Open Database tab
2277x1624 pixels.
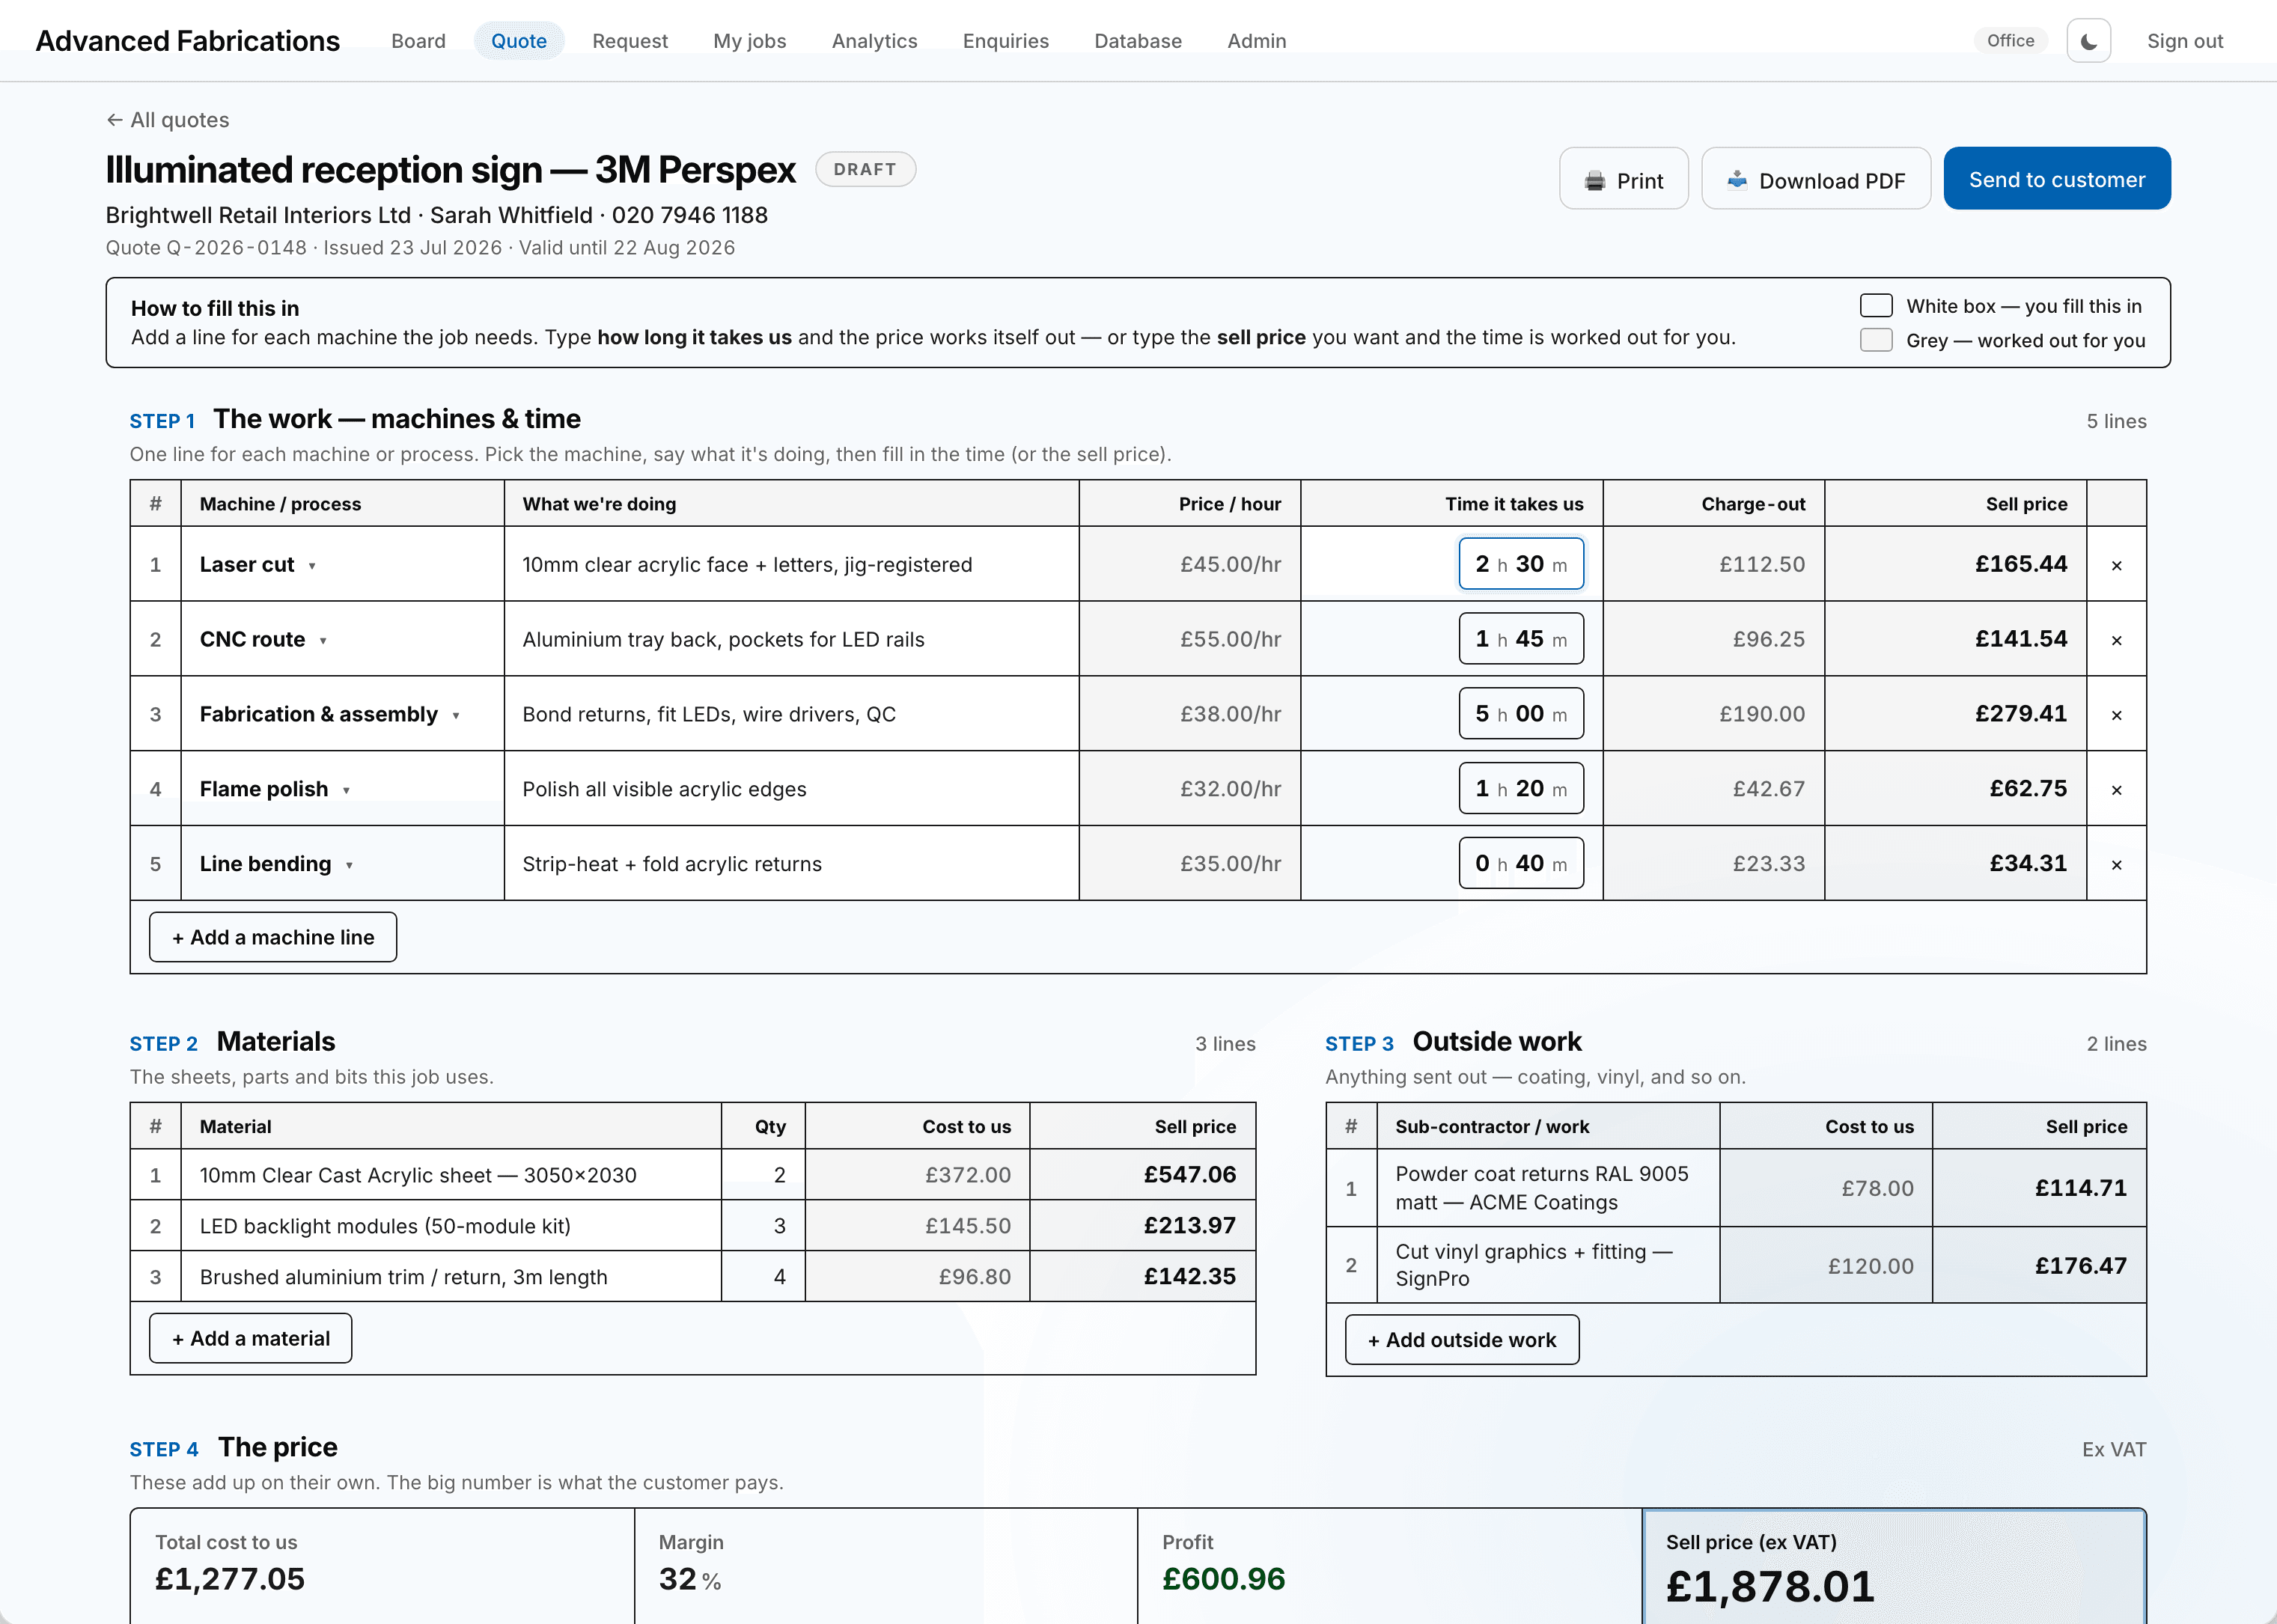pyautogui.click(x=1137, y=41)
